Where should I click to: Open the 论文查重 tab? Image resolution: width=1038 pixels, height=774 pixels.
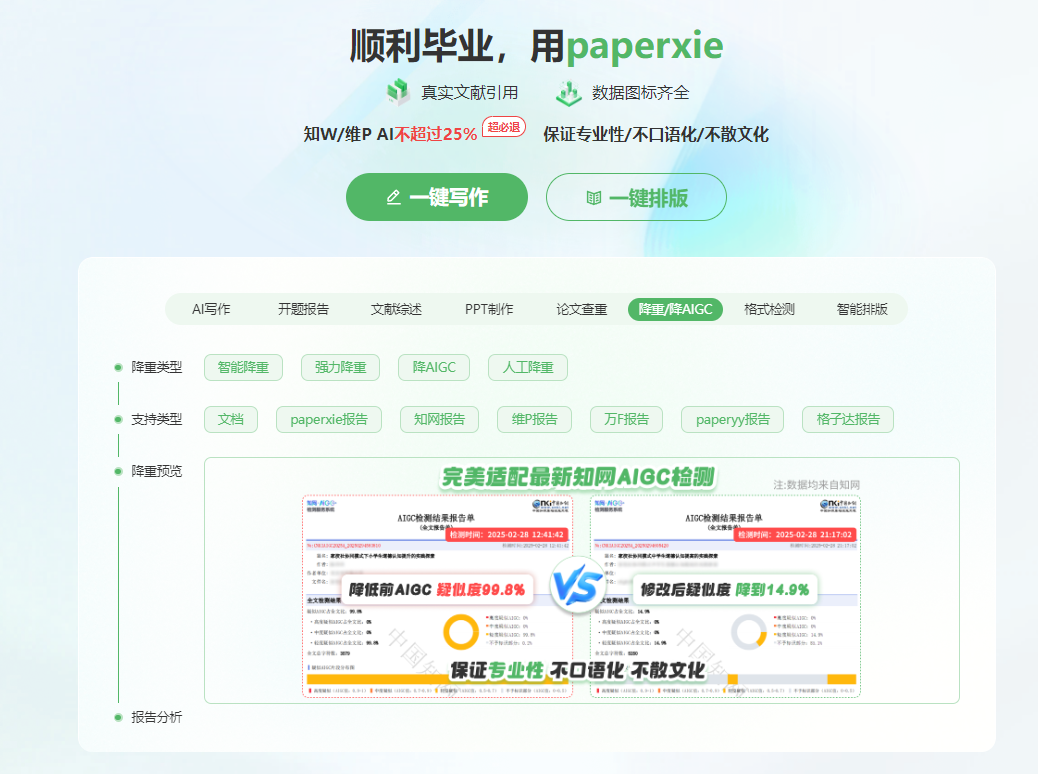(x=582, y=309)
